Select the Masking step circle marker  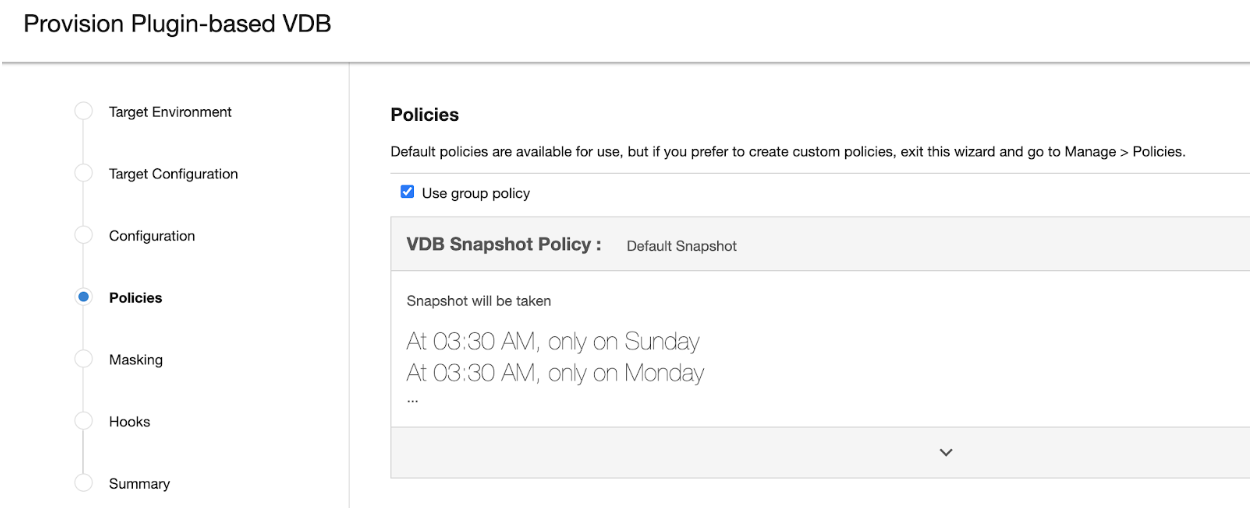[x=84, y=360]
